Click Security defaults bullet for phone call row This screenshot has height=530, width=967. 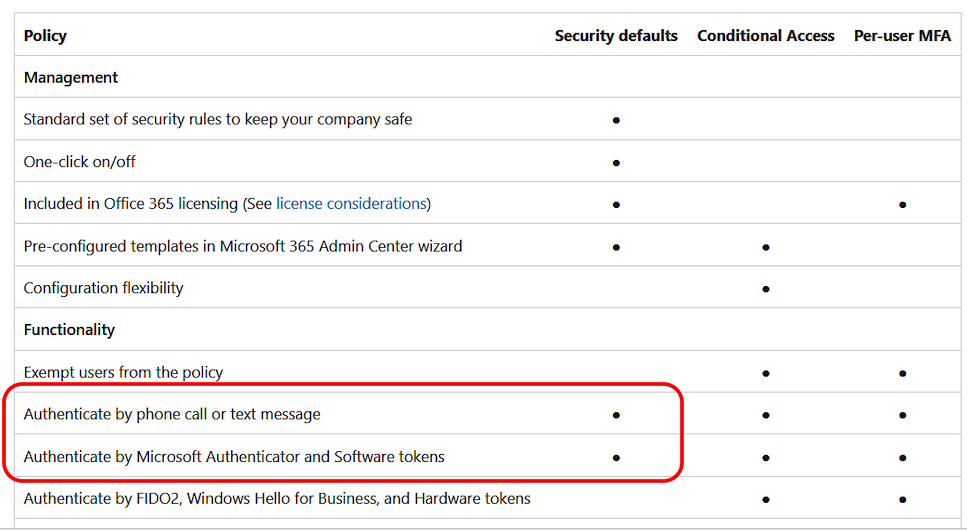pos(616,415)
